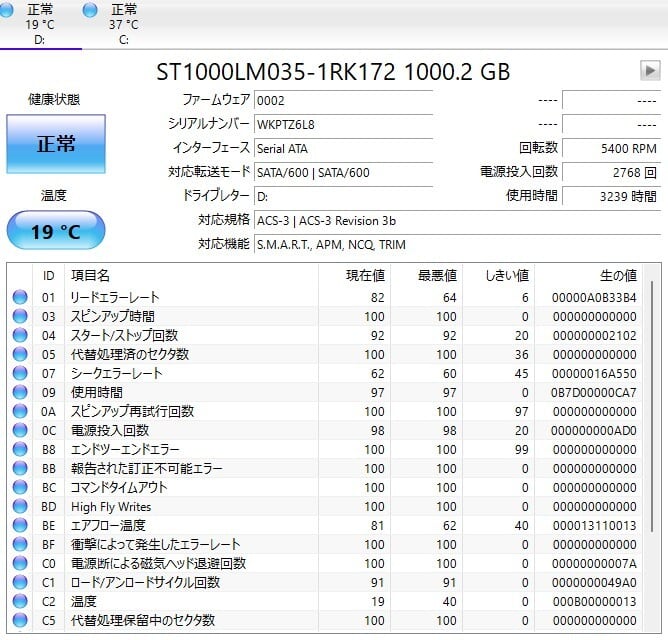Click the 生の値 column header
The height and width of the screenshot is (640, 668).
[x=617, y=275]
